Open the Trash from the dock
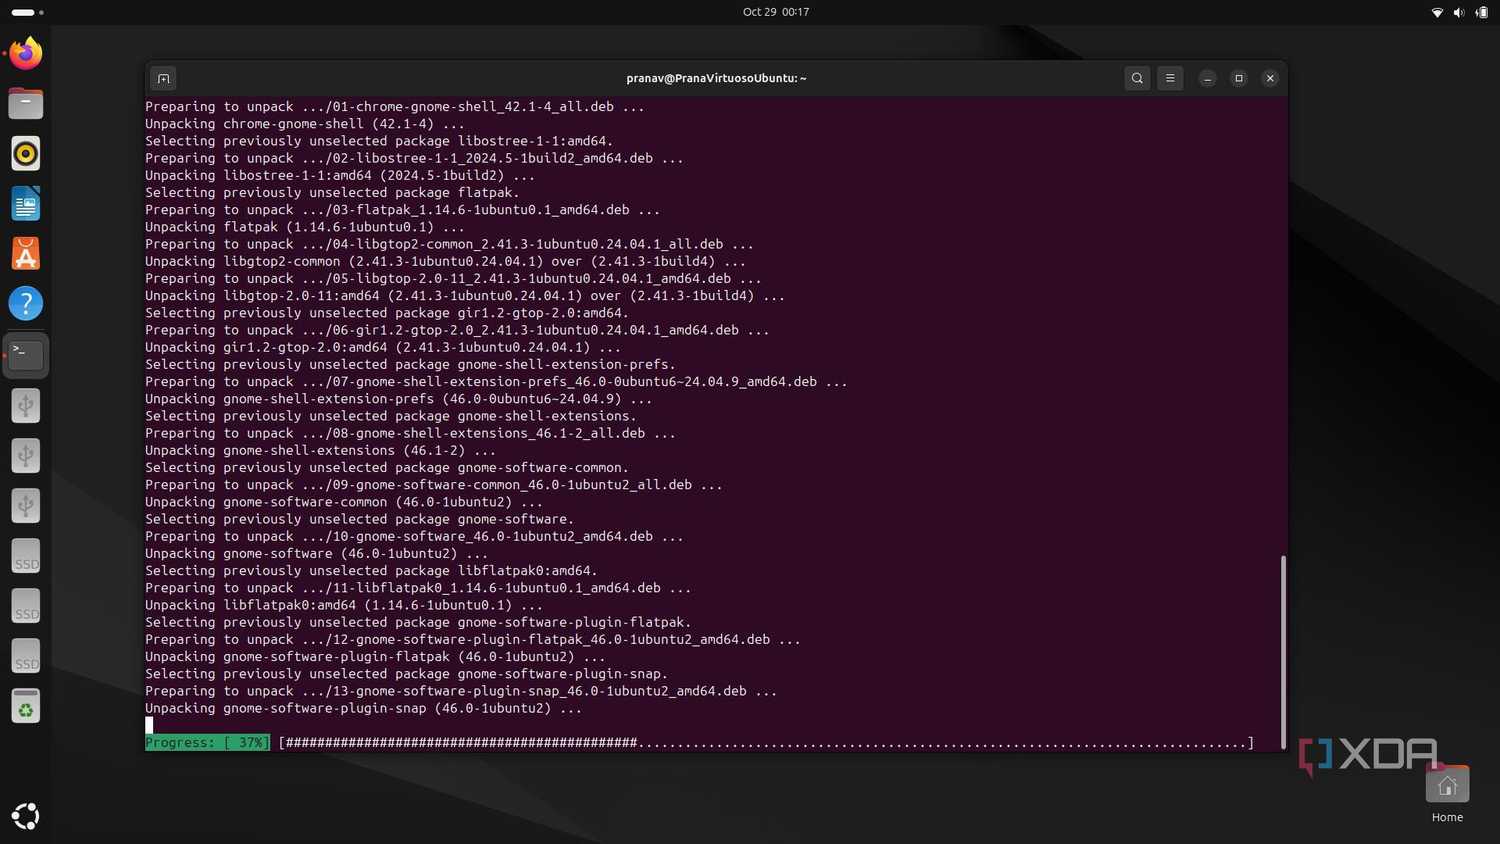The image size is (1500, 844). [x=26, y=706]
